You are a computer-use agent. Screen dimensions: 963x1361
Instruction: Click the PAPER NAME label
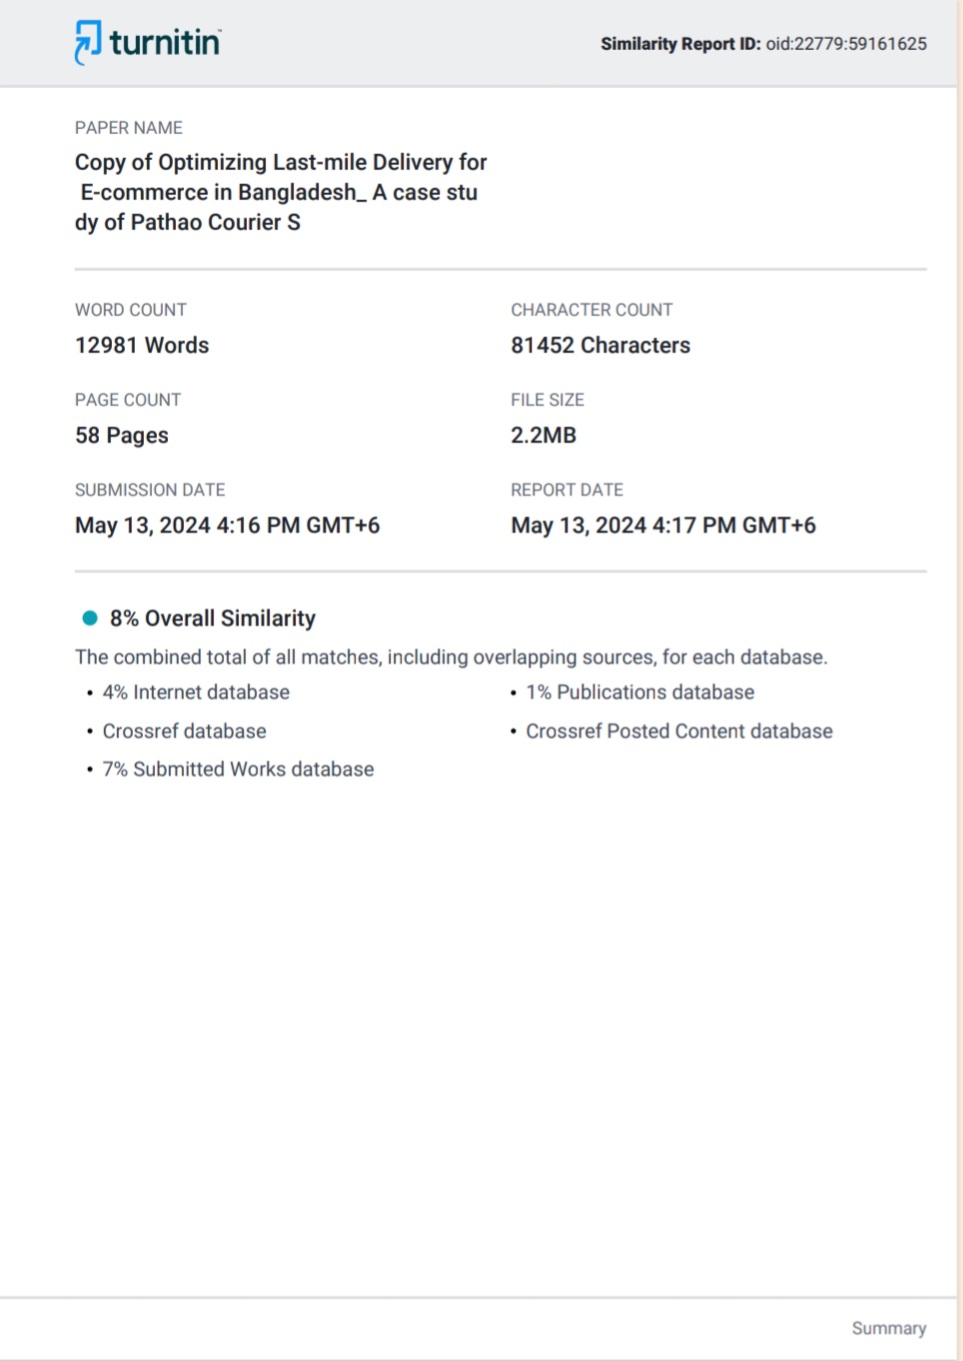click(x=128, y=128)
